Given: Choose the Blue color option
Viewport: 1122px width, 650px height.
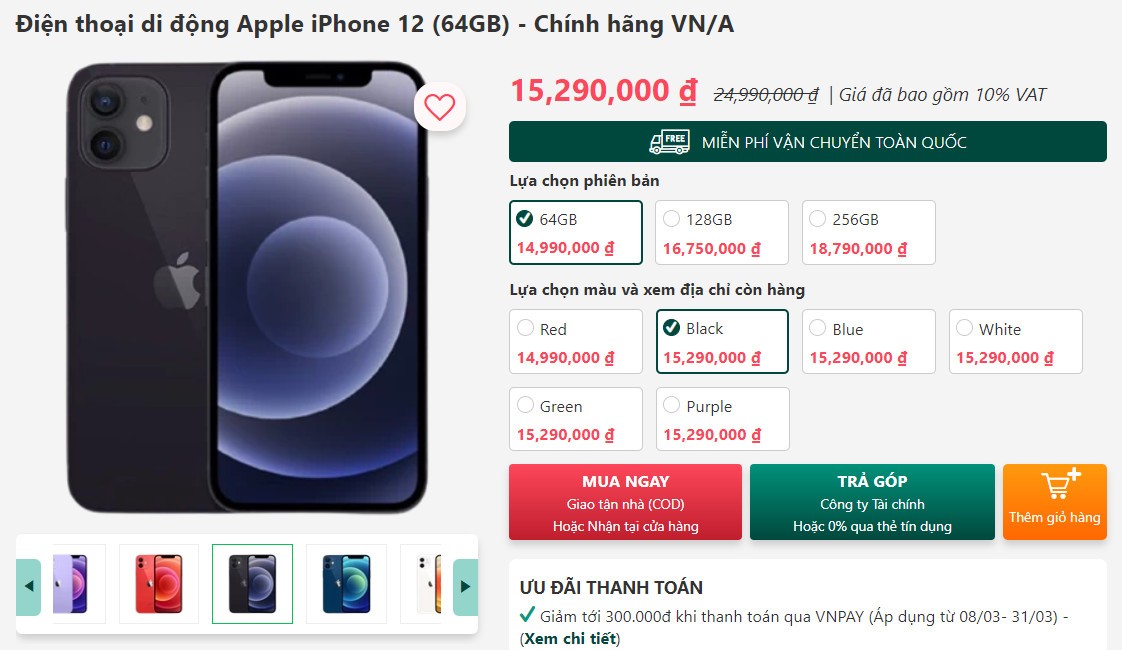Looking at the screenshot, I should pyautogui.click(x=869, y=341).
